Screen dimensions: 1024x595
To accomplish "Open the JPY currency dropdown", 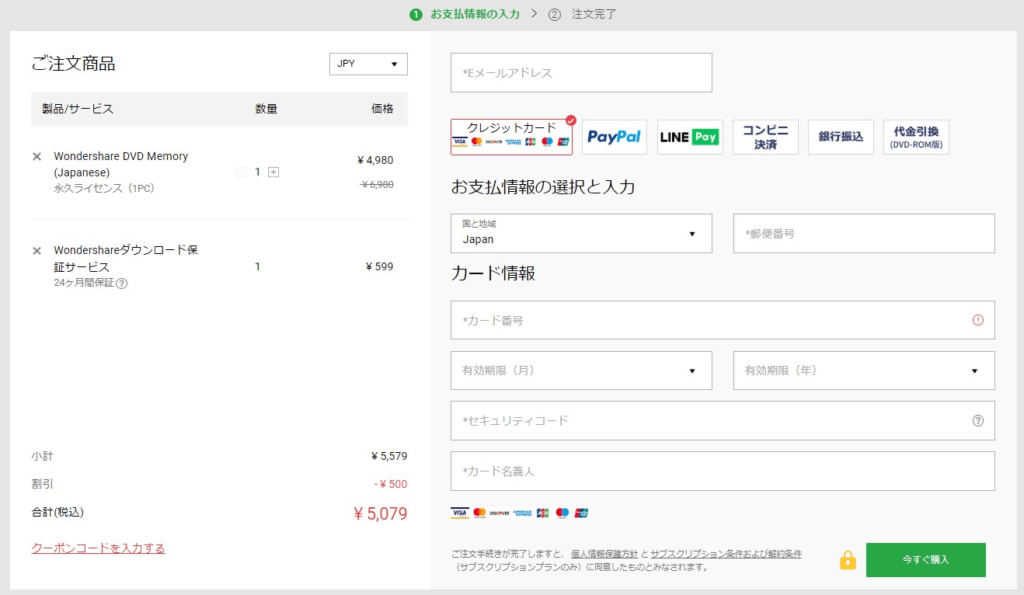I will coord(368,64).
